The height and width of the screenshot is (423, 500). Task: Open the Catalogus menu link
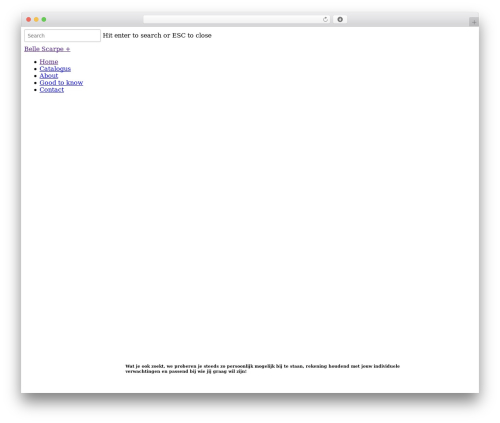point(55,69)
